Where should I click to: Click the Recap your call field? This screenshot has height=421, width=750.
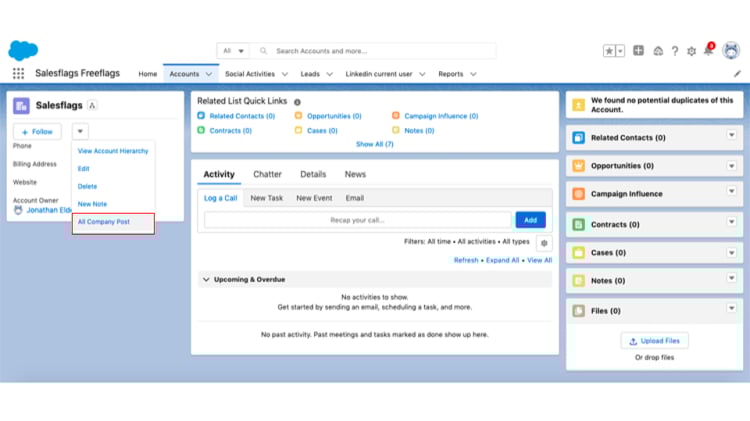coord(357,220)
